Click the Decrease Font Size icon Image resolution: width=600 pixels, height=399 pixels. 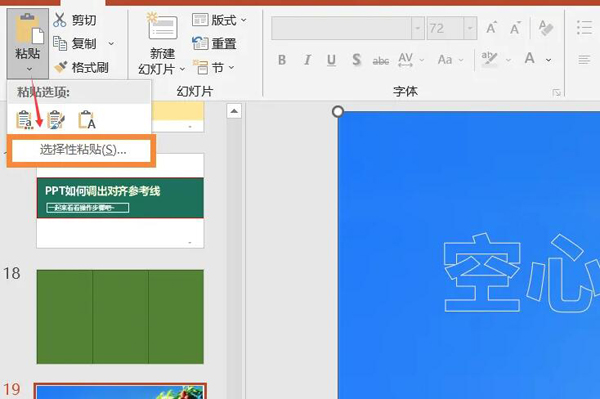tap(515, 28)
